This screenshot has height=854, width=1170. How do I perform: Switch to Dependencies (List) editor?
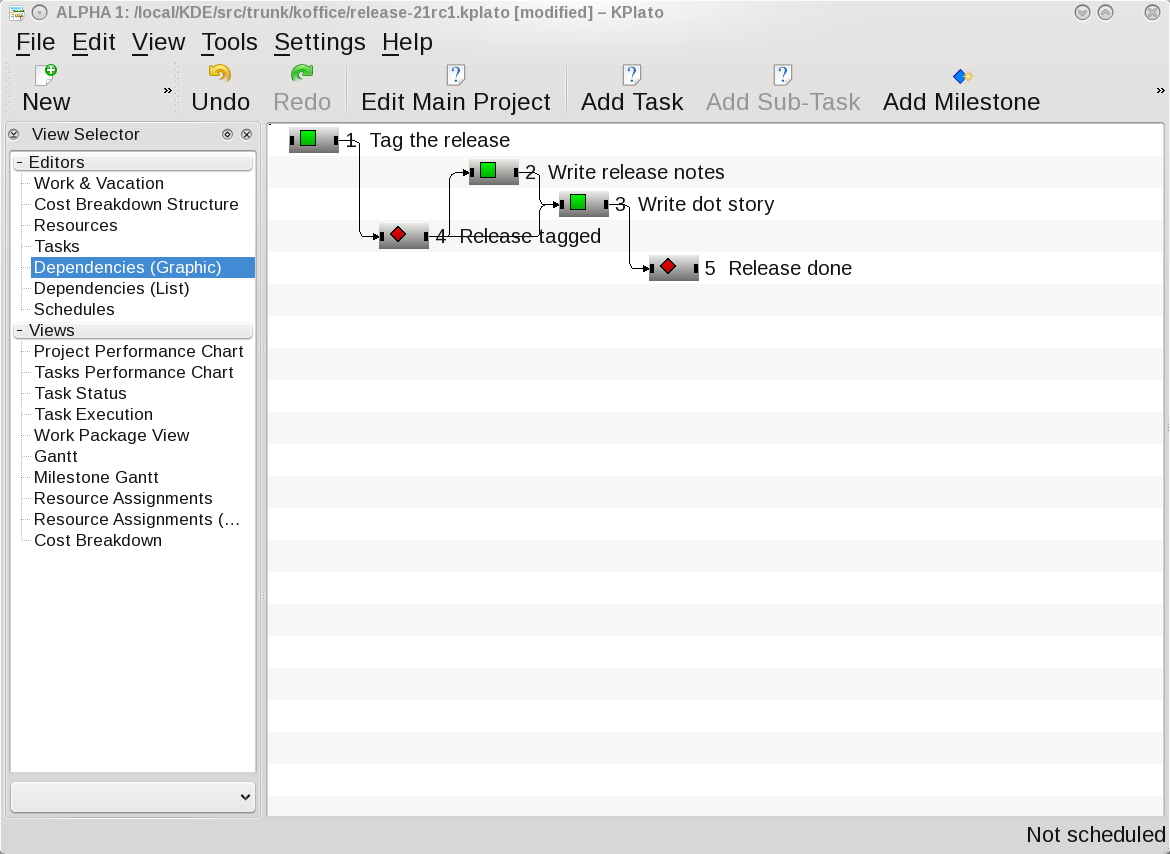tap(111, 288)
